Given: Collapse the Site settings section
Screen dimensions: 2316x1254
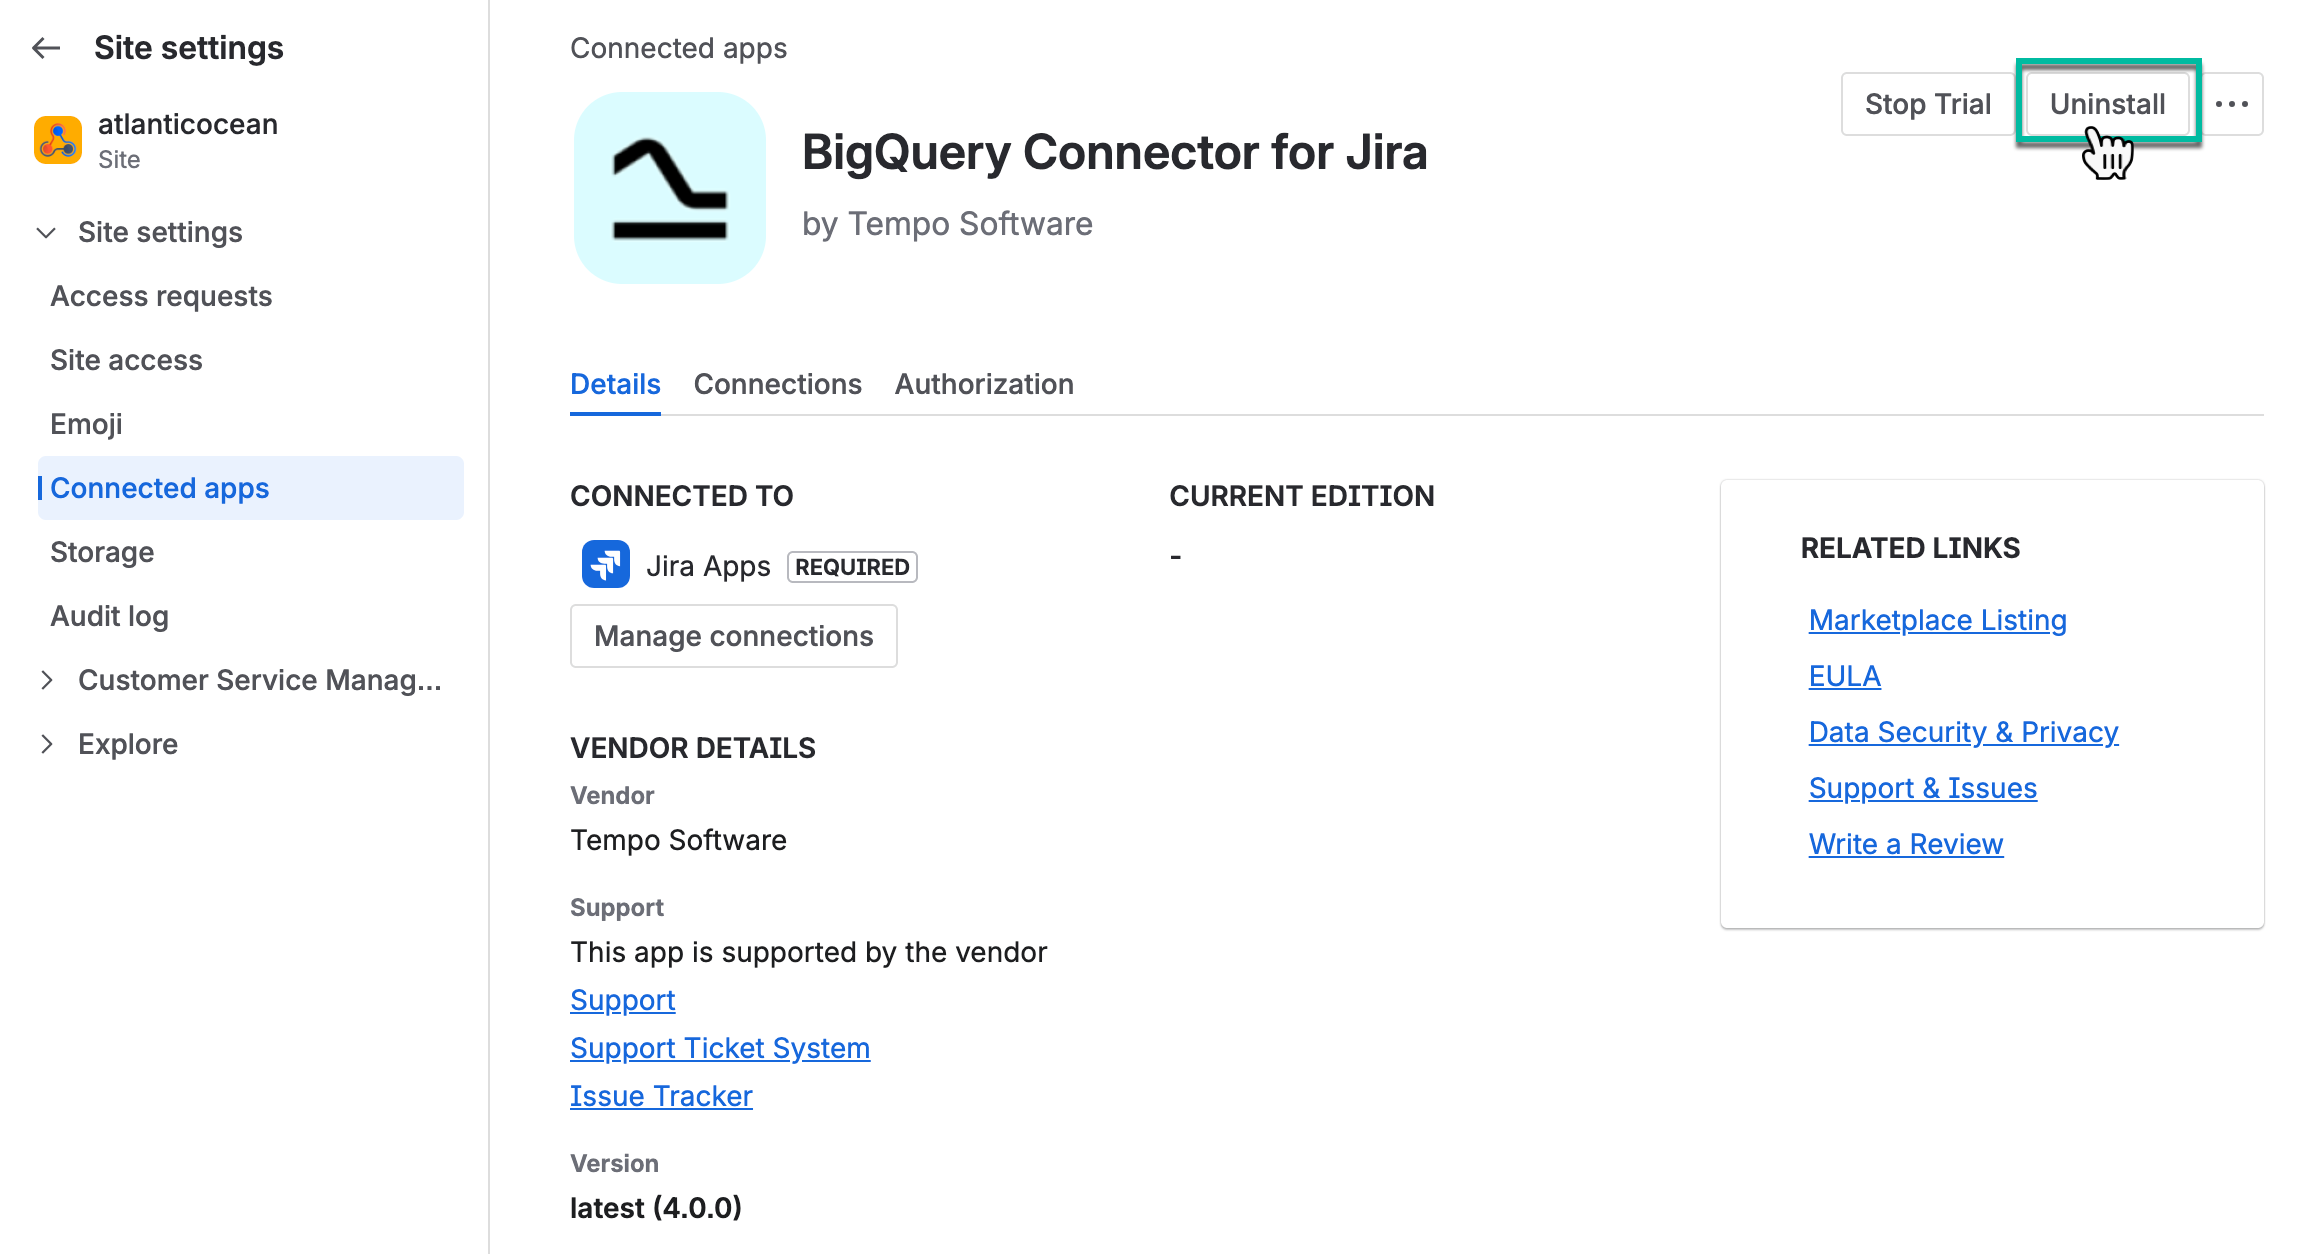Looking at the screenshot, I should tap(46, 232).
